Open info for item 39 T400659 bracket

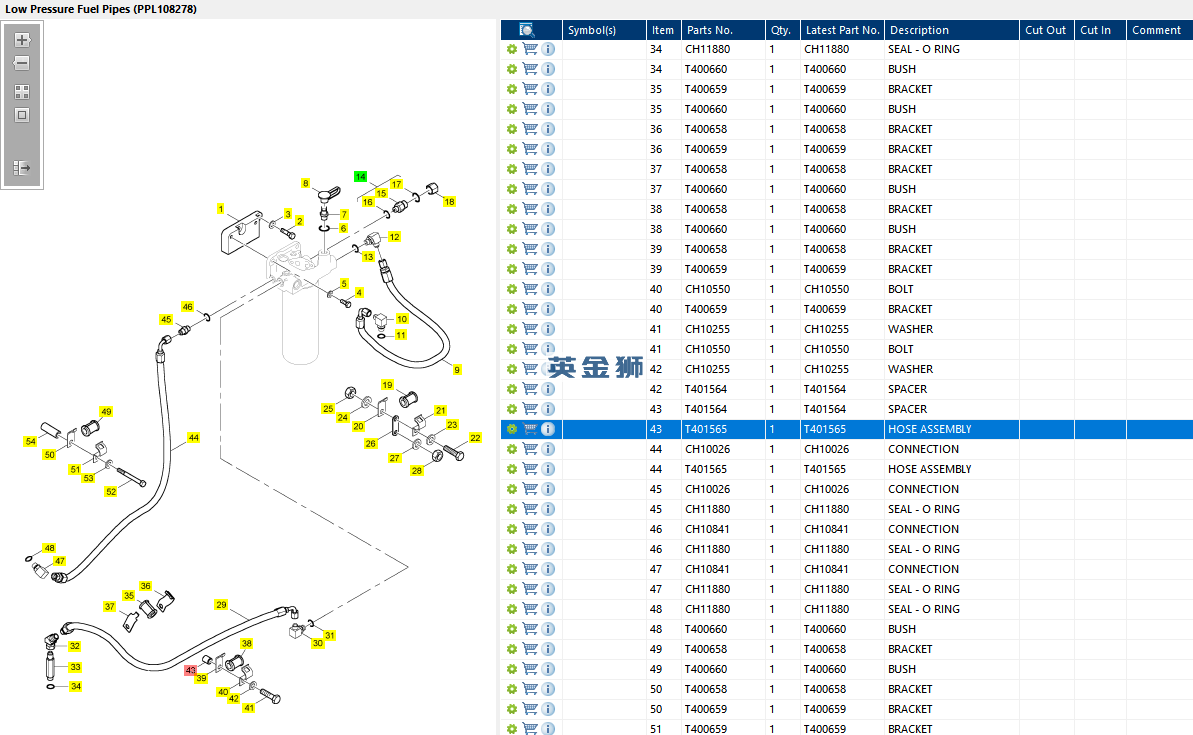pos(548,269)
